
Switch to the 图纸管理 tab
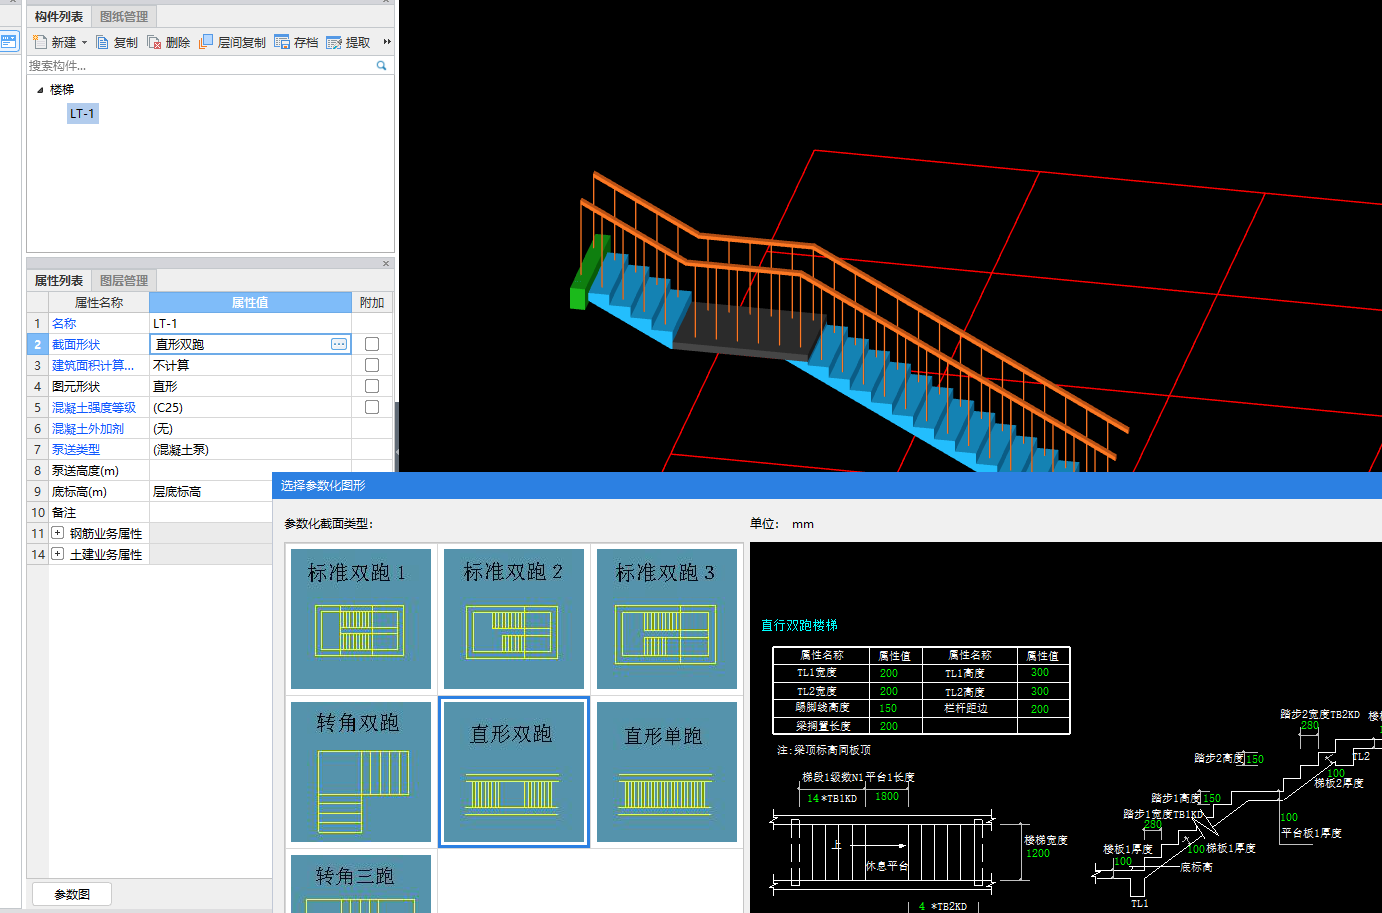coord(124,16)
